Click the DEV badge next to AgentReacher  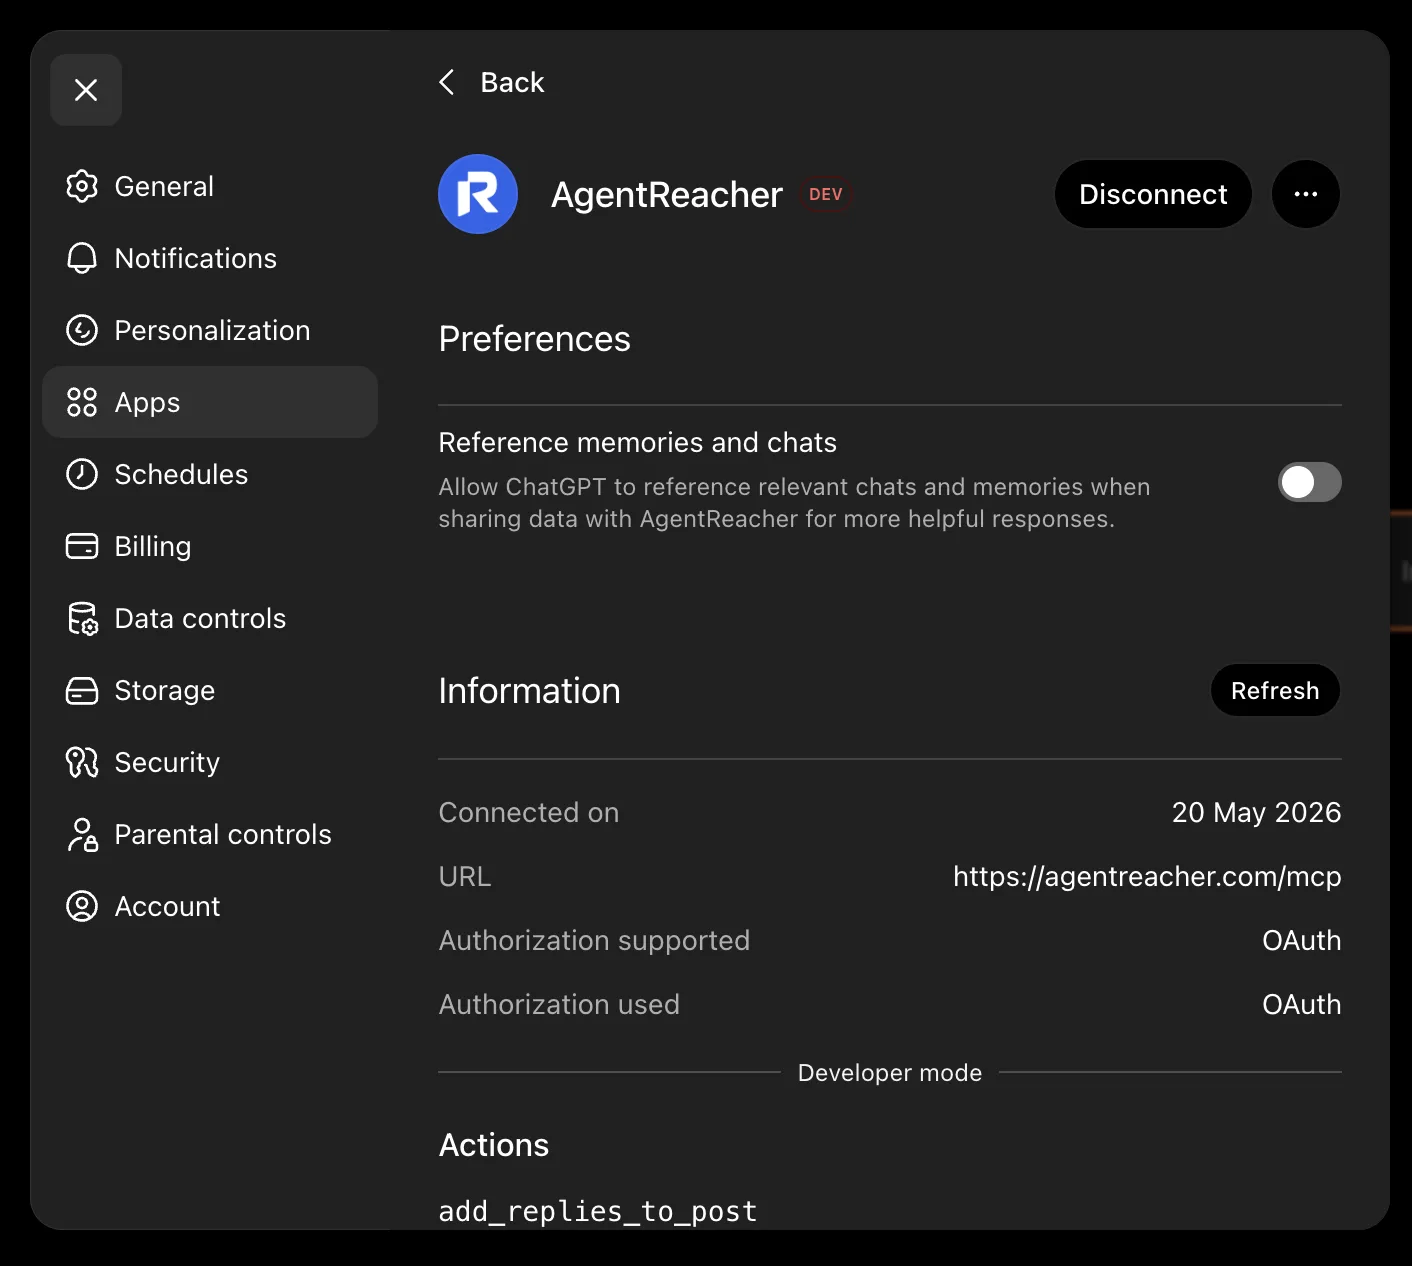pyautogui.click(x=826, y=194)
